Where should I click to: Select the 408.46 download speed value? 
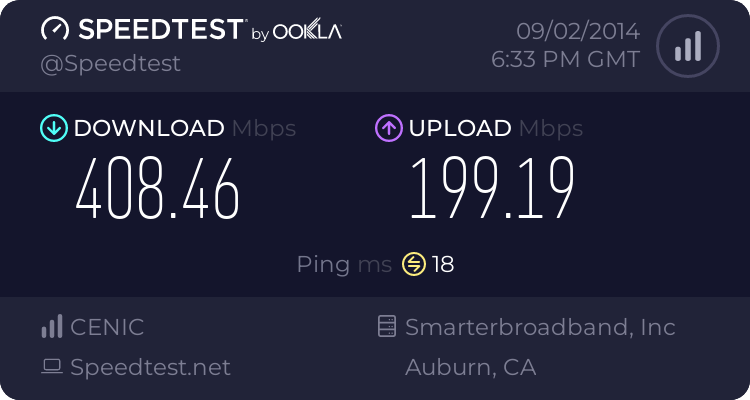(x=157, y=189)
